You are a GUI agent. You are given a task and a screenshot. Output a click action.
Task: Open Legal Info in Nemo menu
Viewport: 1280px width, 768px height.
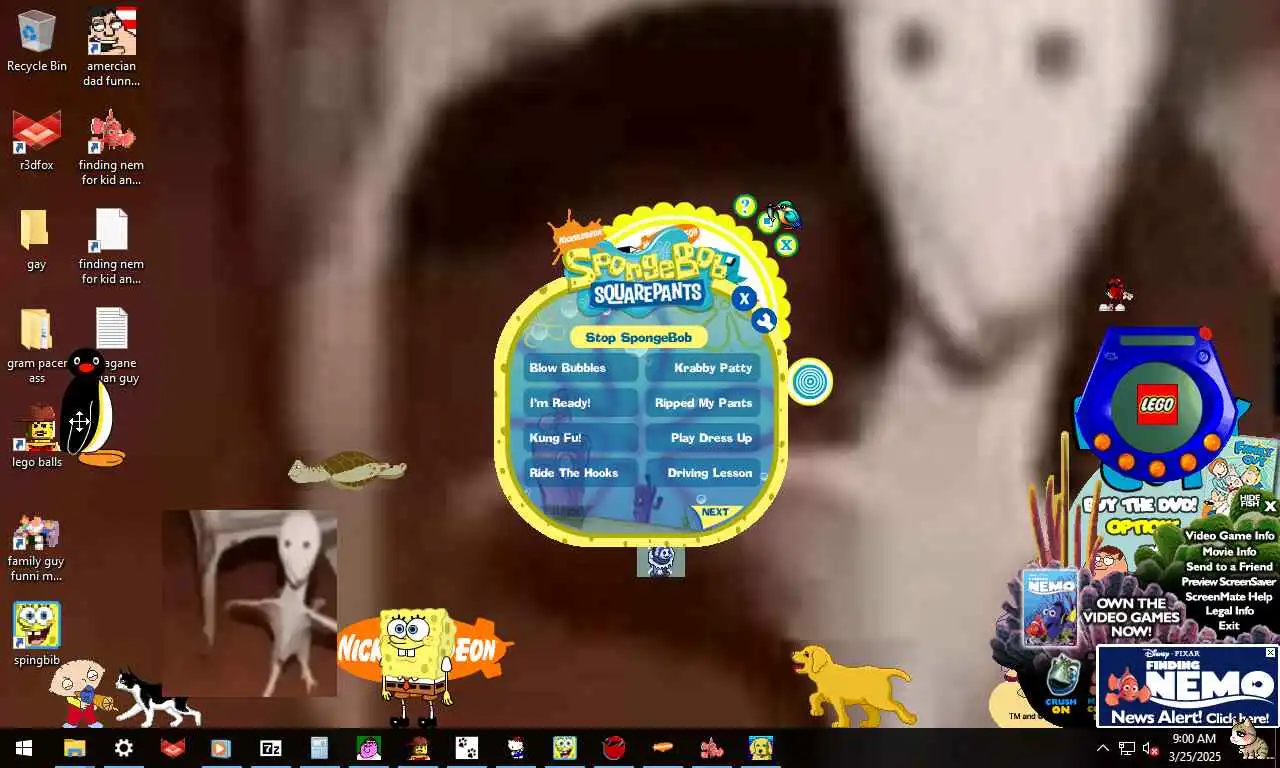1230,610
